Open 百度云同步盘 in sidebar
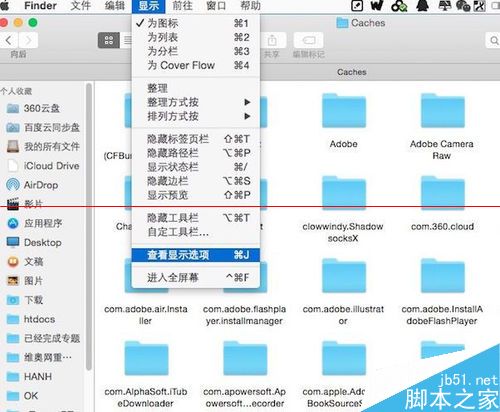Screen dimensions: 500x412 pos(43,127)
